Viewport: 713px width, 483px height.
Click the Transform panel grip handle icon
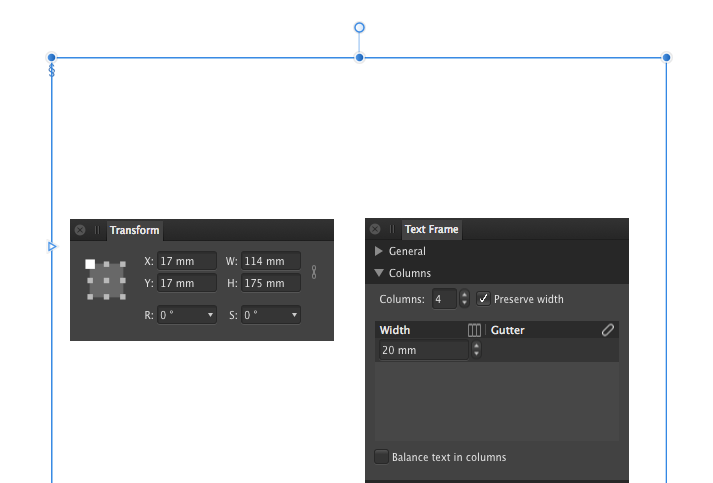click(97, 230)
